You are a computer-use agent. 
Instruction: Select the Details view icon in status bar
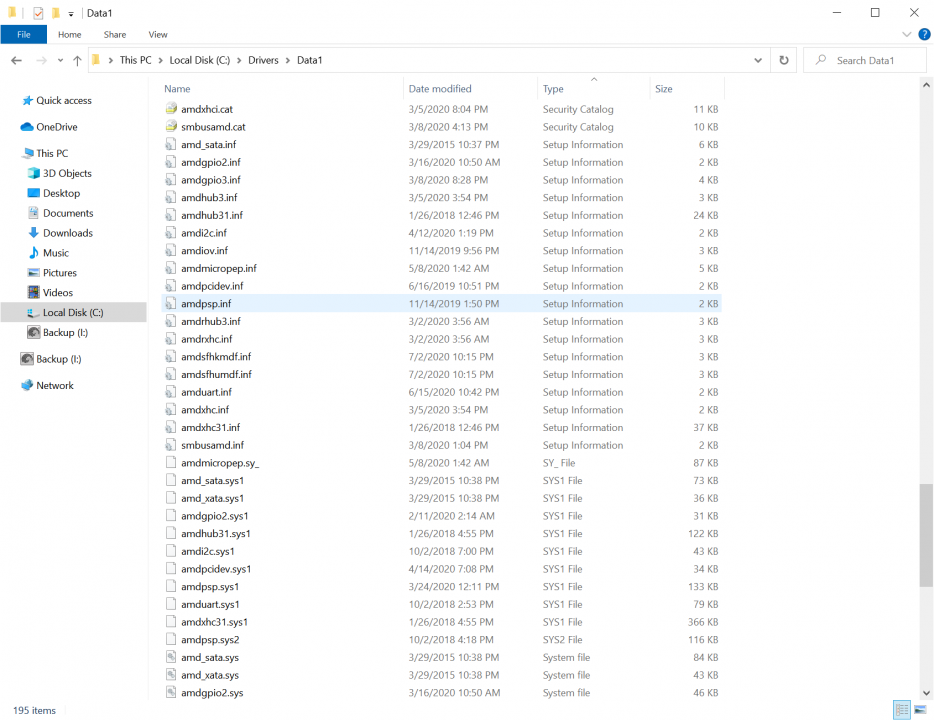[902, 710]
